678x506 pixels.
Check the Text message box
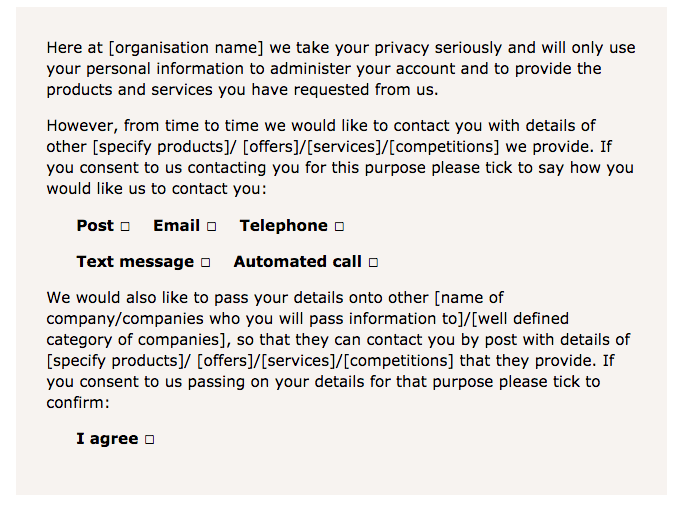[x=206, y=263]
